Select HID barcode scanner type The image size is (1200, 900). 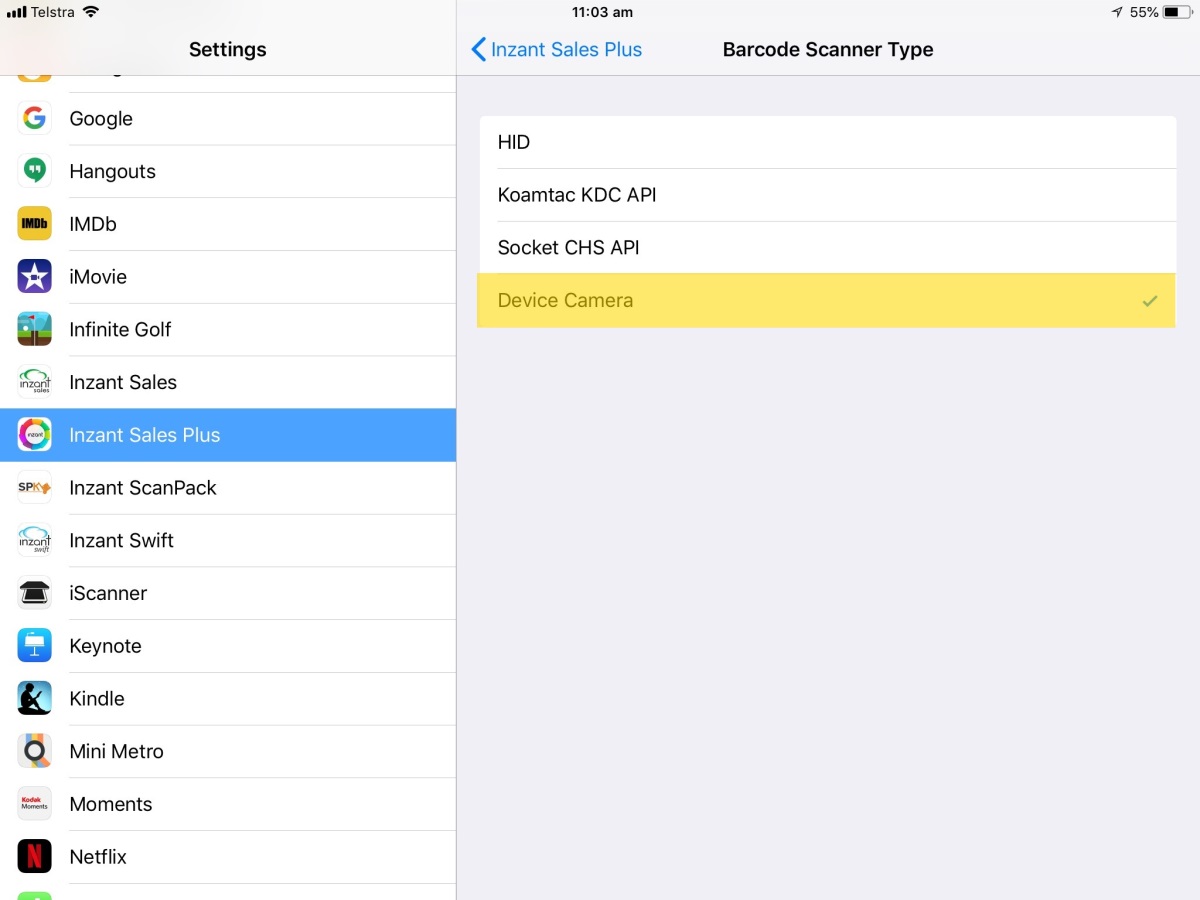click(x=827, y=142)
